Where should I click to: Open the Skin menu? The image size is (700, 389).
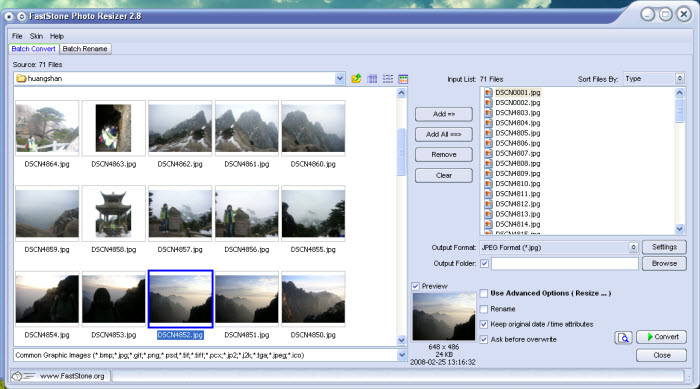pos(36,36)
